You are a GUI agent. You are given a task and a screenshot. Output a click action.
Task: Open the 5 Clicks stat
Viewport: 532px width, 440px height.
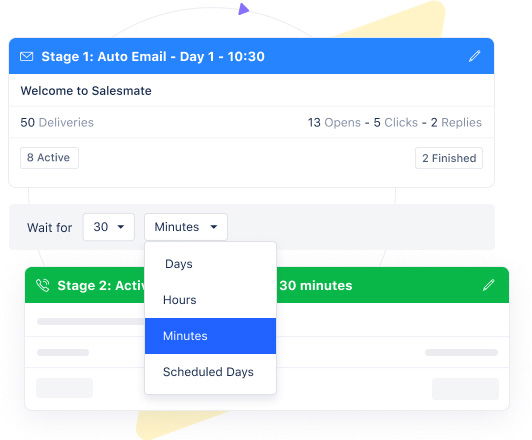tap(396, 122)
